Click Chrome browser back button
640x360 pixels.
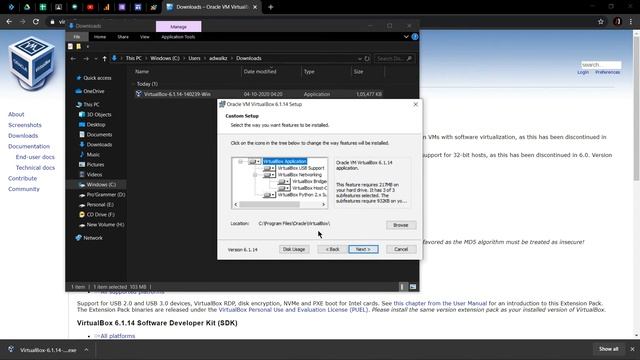pos(9,22)
